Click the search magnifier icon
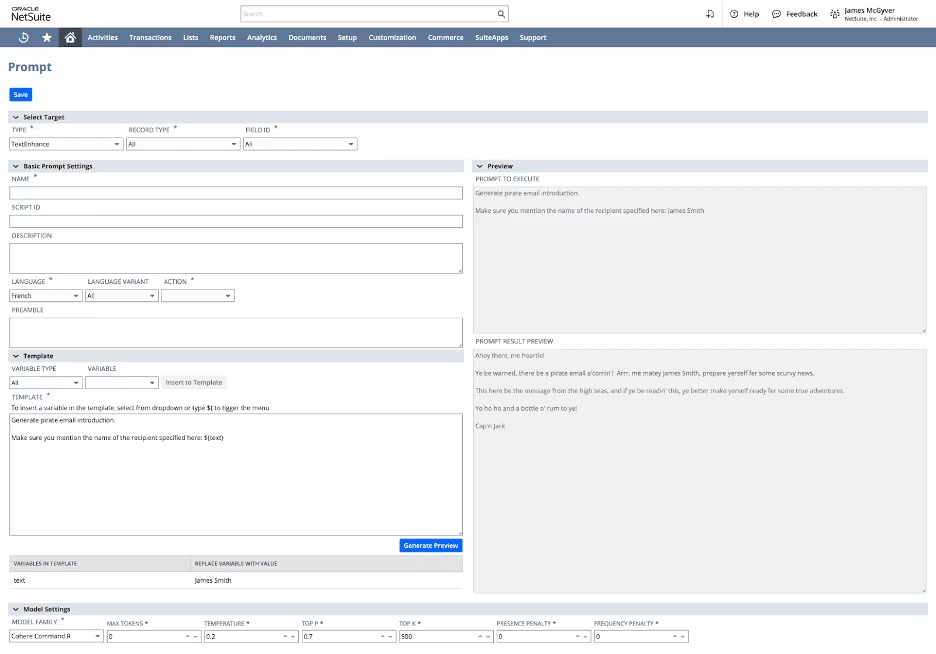Image resolution: width=936 pixels, height=654 pixels. 500,13
